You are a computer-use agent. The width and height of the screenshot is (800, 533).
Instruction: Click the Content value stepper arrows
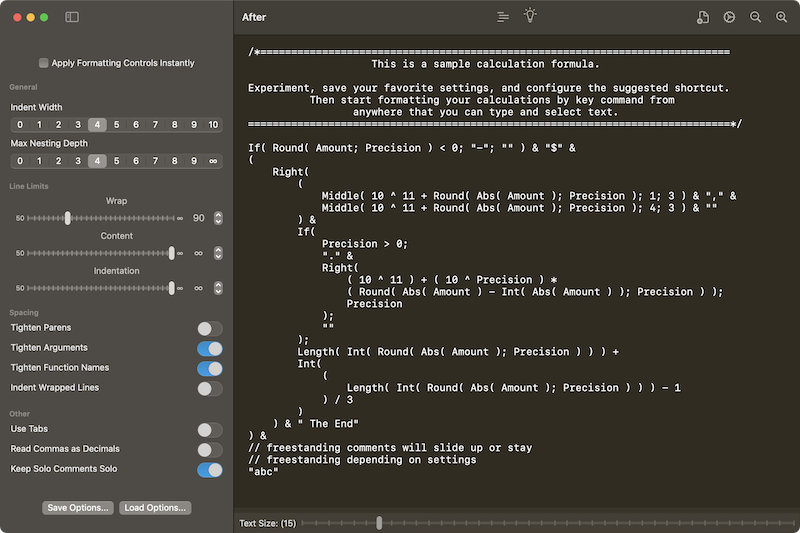tap(218, 253)
